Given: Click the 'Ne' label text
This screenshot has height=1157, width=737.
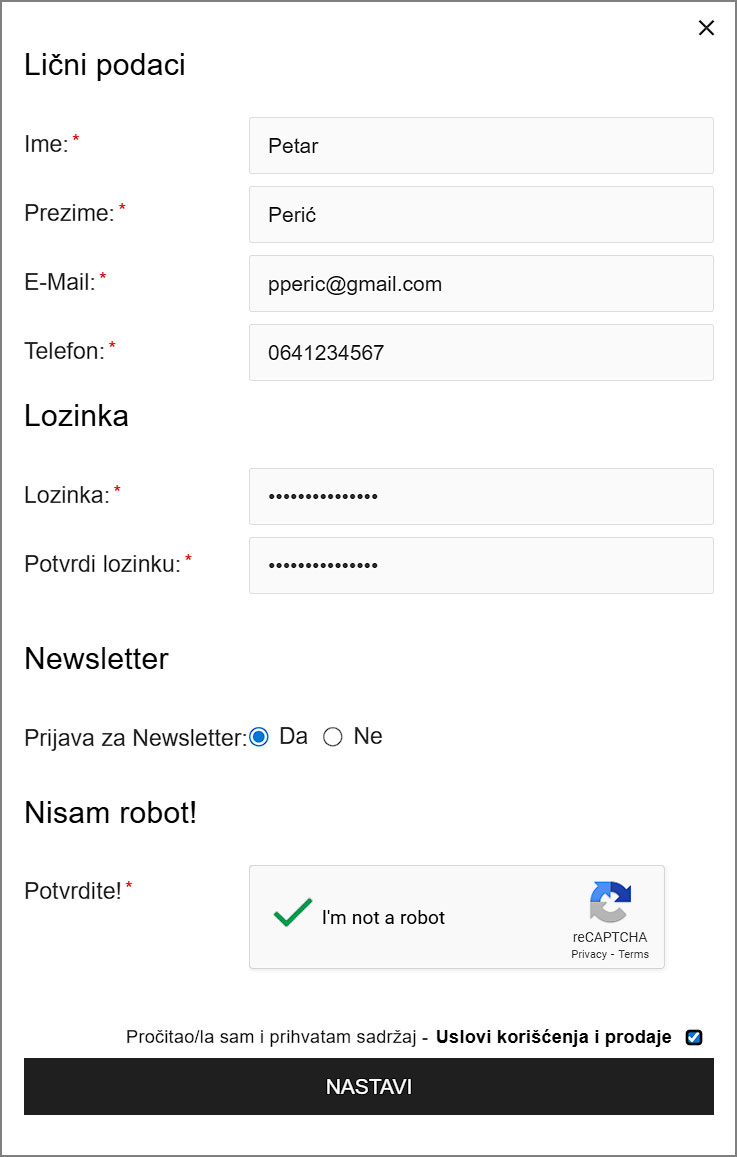Looking at the screenshot, I should [368, 737].
